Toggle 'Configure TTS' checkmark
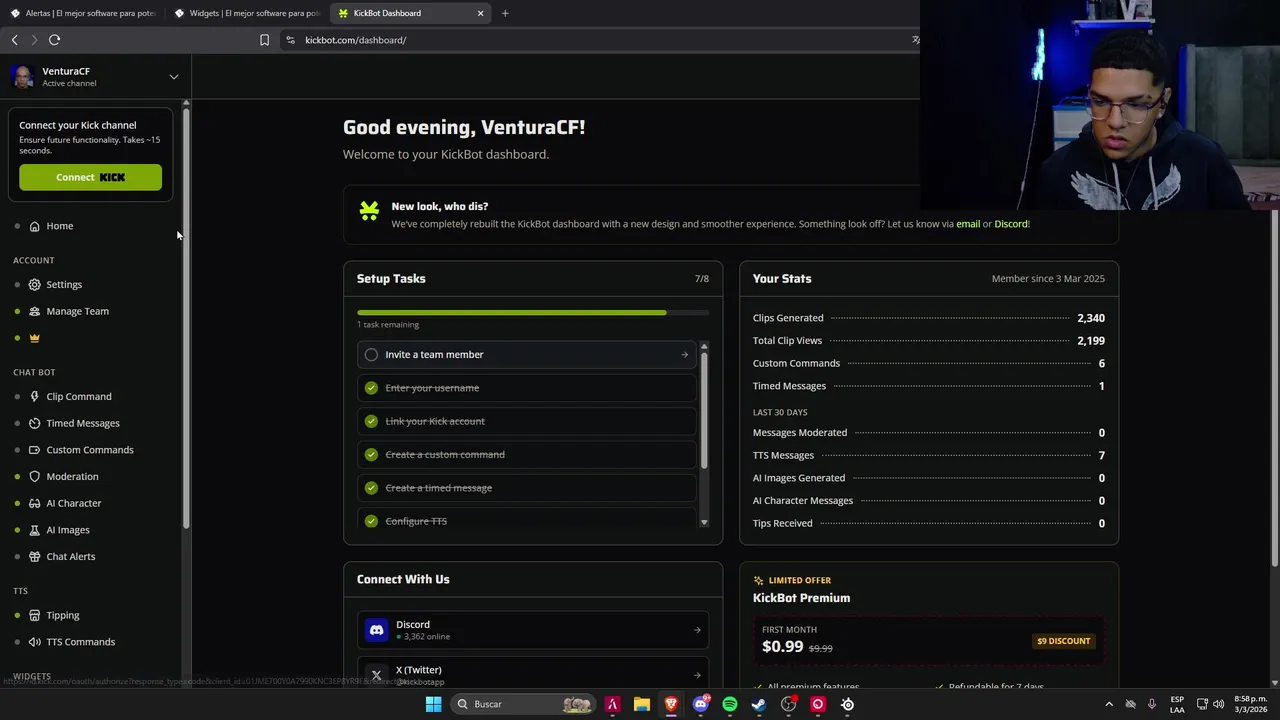Viewport: 1280px width, 720px height. pyautogui.click(x=371, y=521)
